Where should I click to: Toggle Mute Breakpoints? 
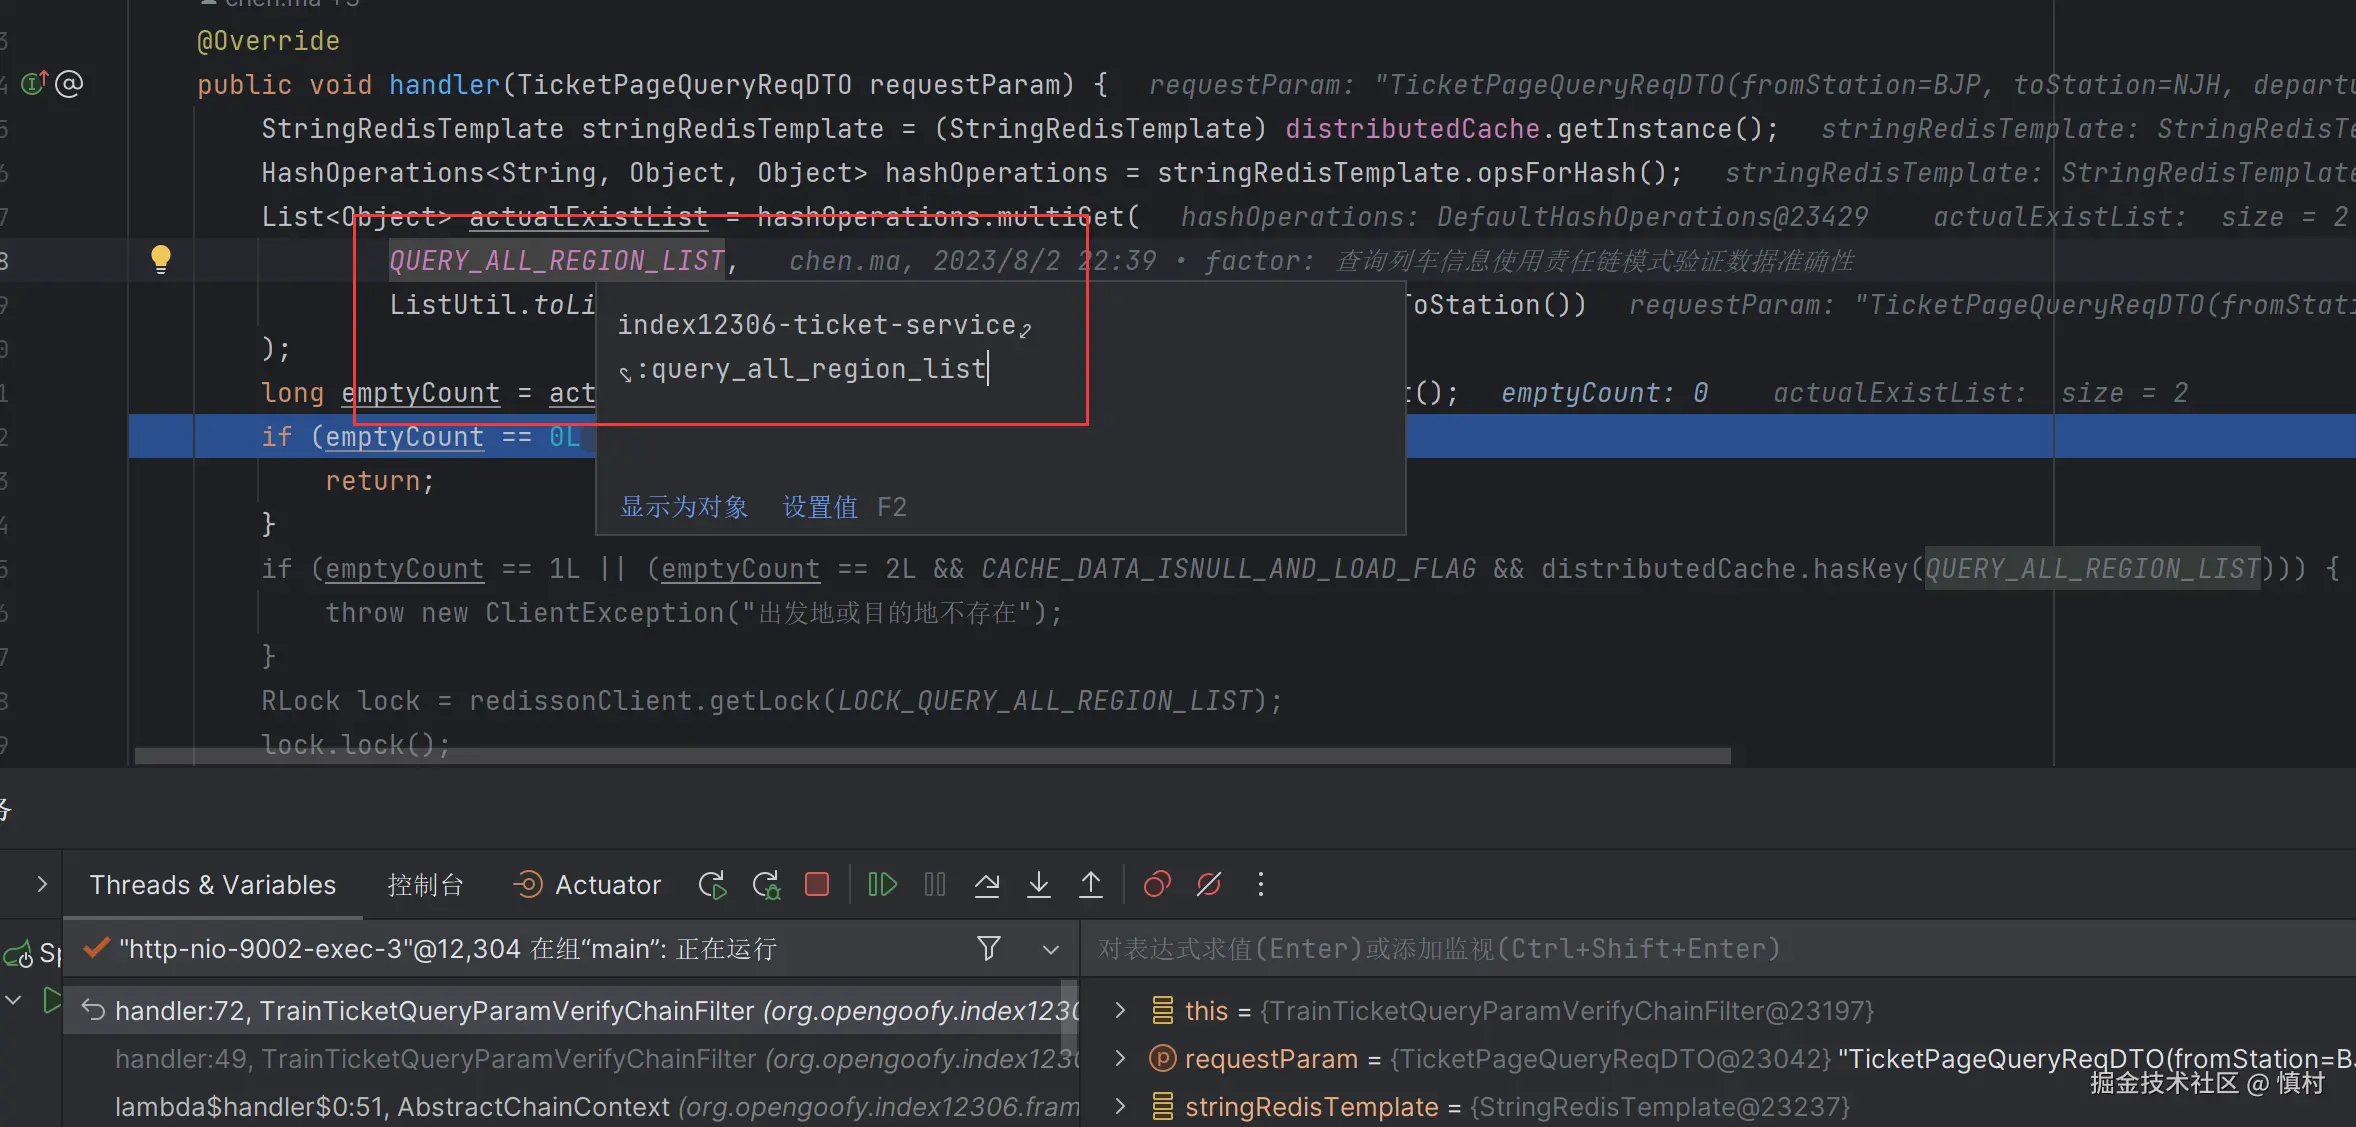1209,885
